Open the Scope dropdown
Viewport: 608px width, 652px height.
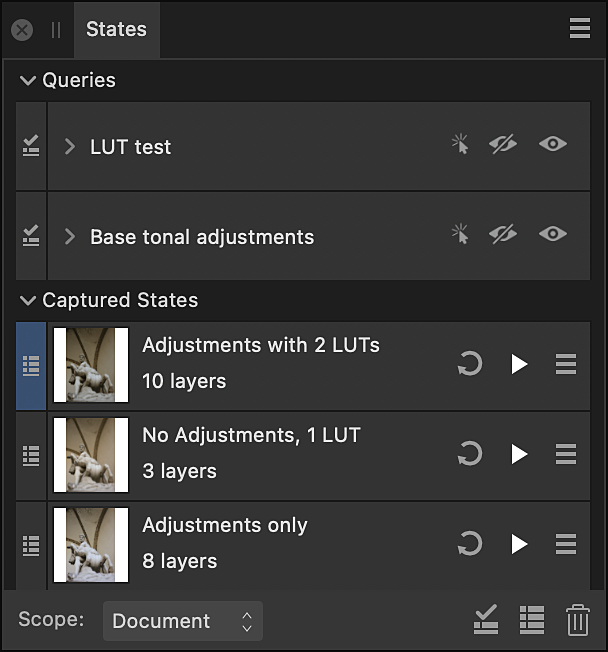coord(182,621)
